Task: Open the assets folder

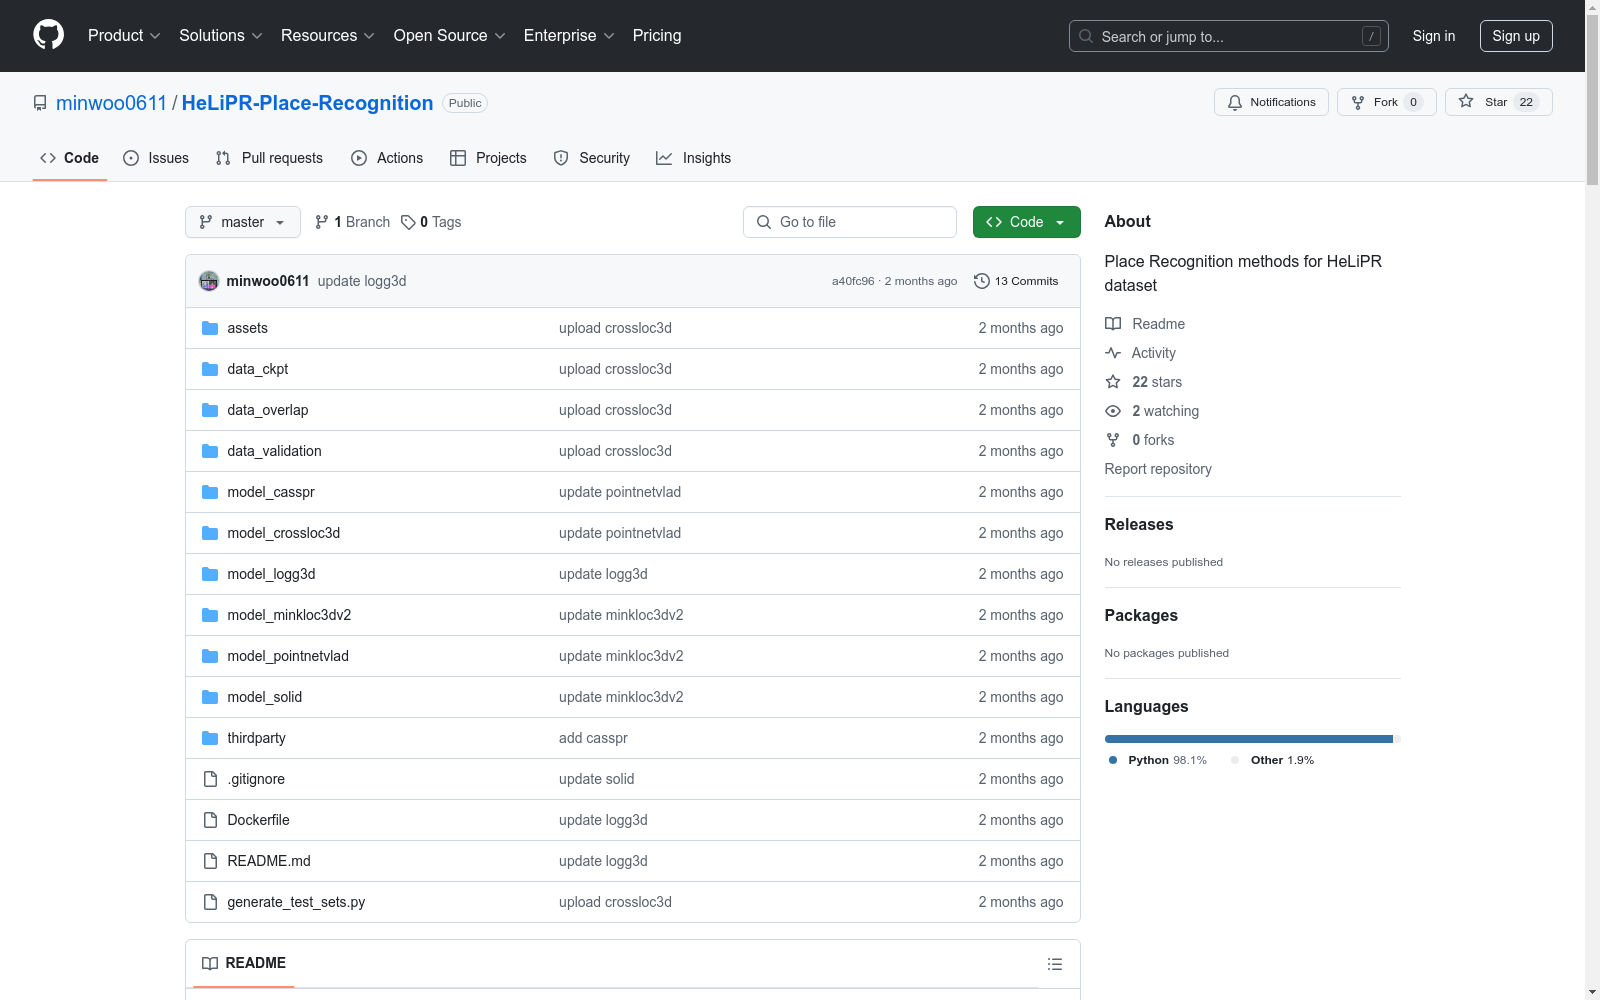Action: 247,328
